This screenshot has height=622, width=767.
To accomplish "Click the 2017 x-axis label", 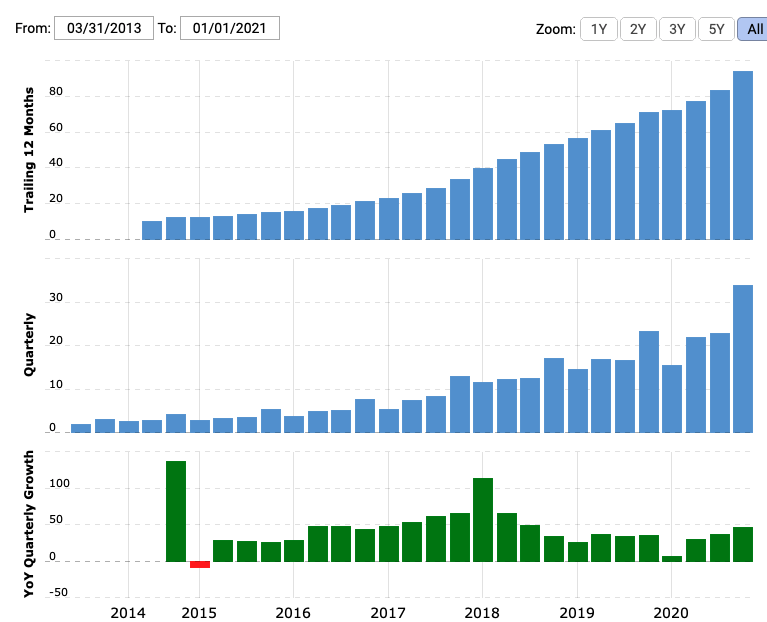I will (387, 613).
